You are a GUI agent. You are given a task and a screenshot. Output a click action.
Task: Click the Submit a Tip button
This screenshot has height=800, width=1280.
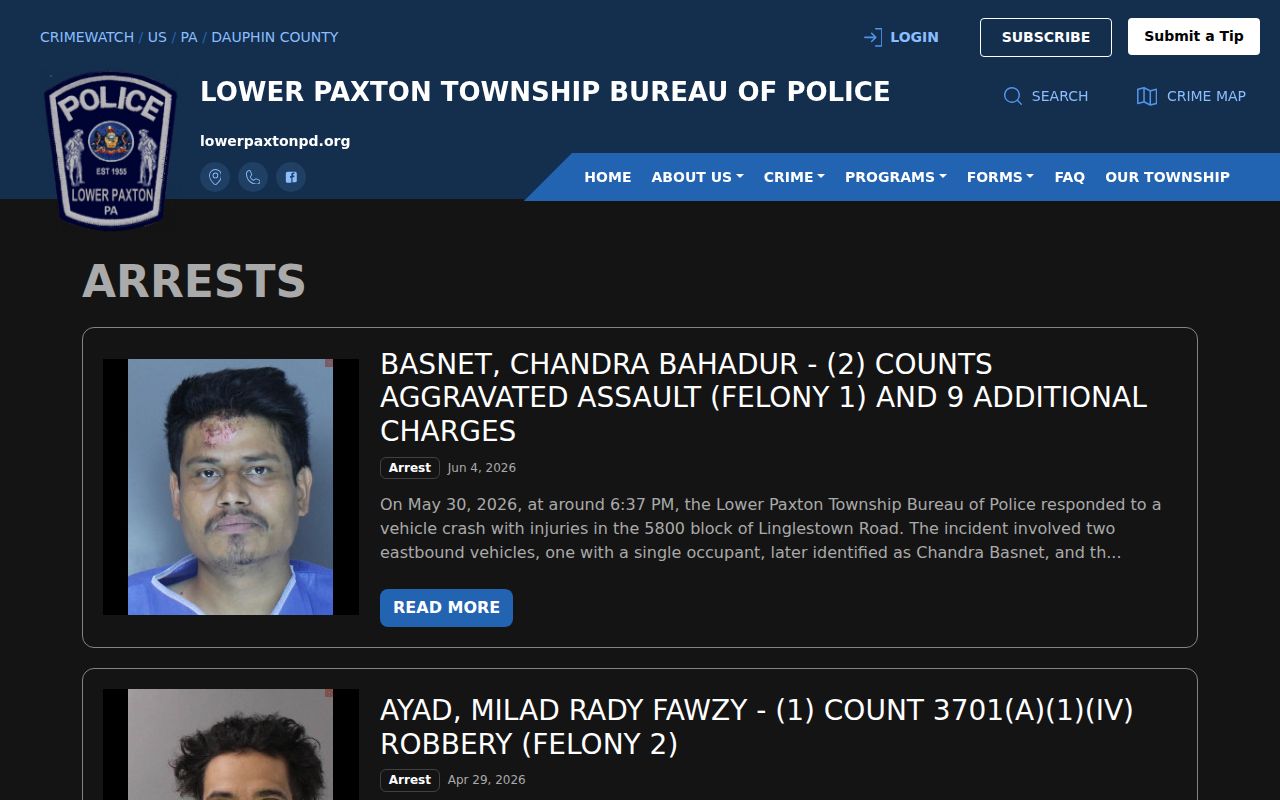(x=1194, y=36)
